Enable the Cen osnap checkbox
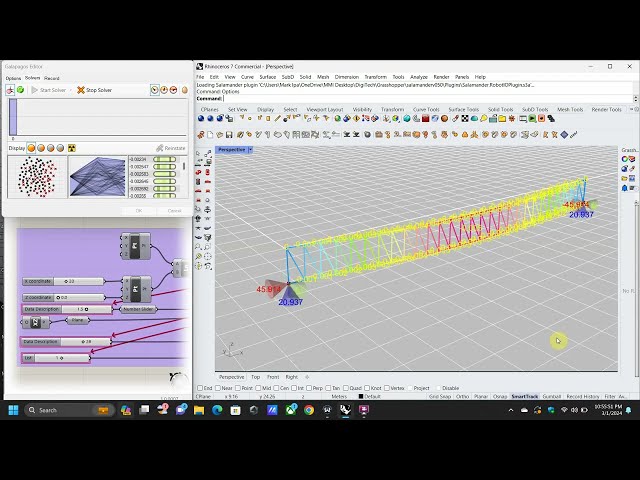The height and width of the screenshot is (480, 640). click(x=276, y=388)
